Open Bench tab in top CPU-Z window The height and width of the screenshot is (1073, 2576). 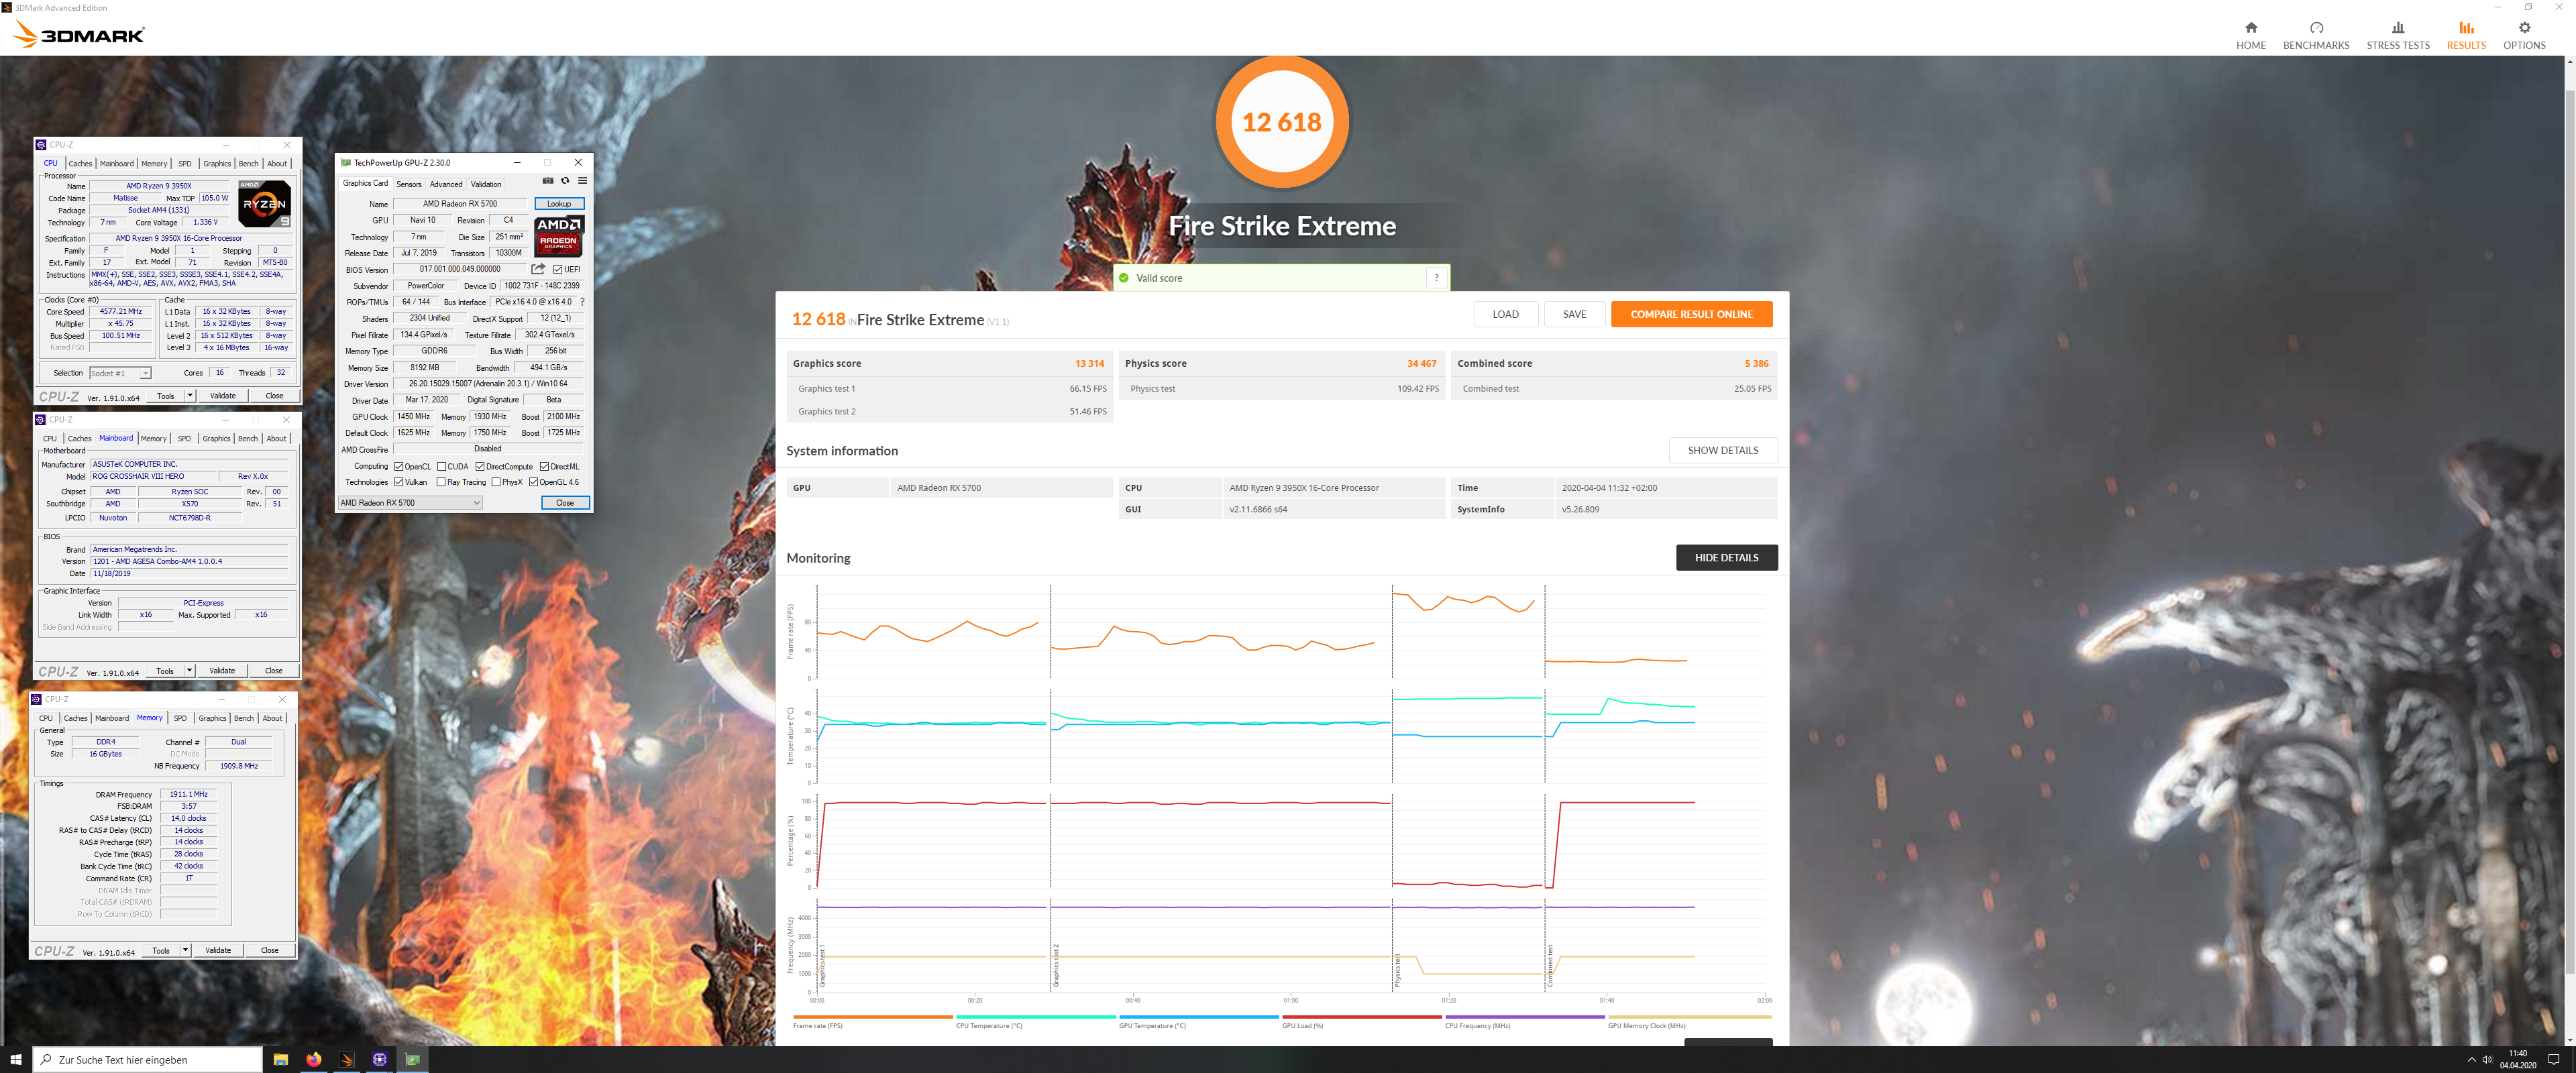coord(248,164)
